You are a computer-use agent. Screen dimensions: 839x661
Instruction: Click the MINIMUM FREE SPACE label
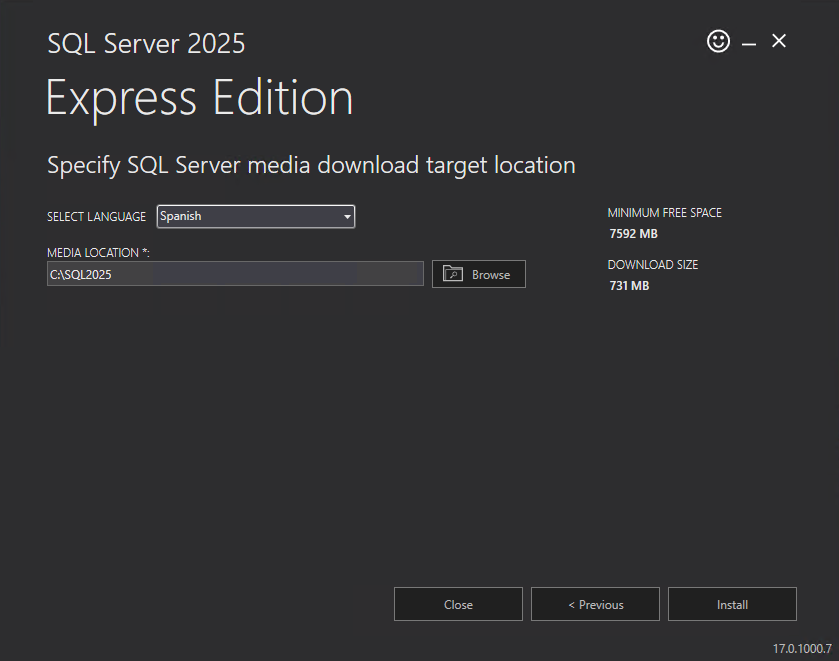pos(665,213)
